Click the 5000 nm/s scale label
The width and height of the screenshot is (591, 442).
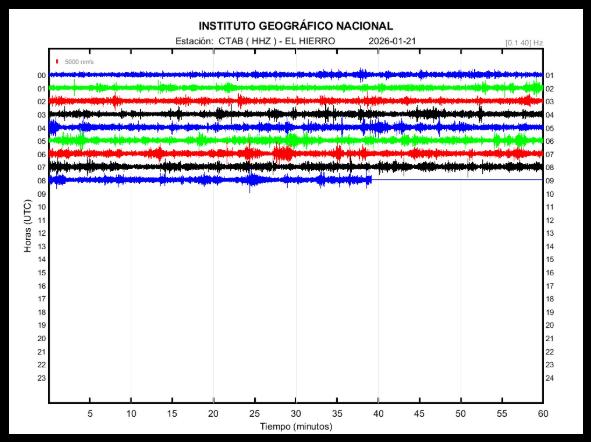pos(79,61)
